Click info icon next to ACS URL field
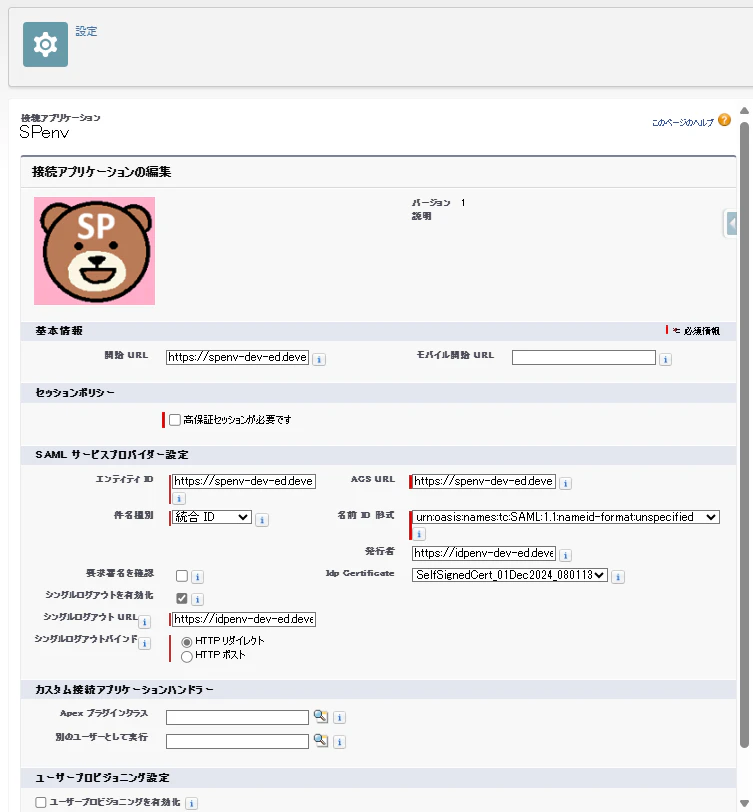Viewport: 753px width, 812px height. (x=566, y=483)
